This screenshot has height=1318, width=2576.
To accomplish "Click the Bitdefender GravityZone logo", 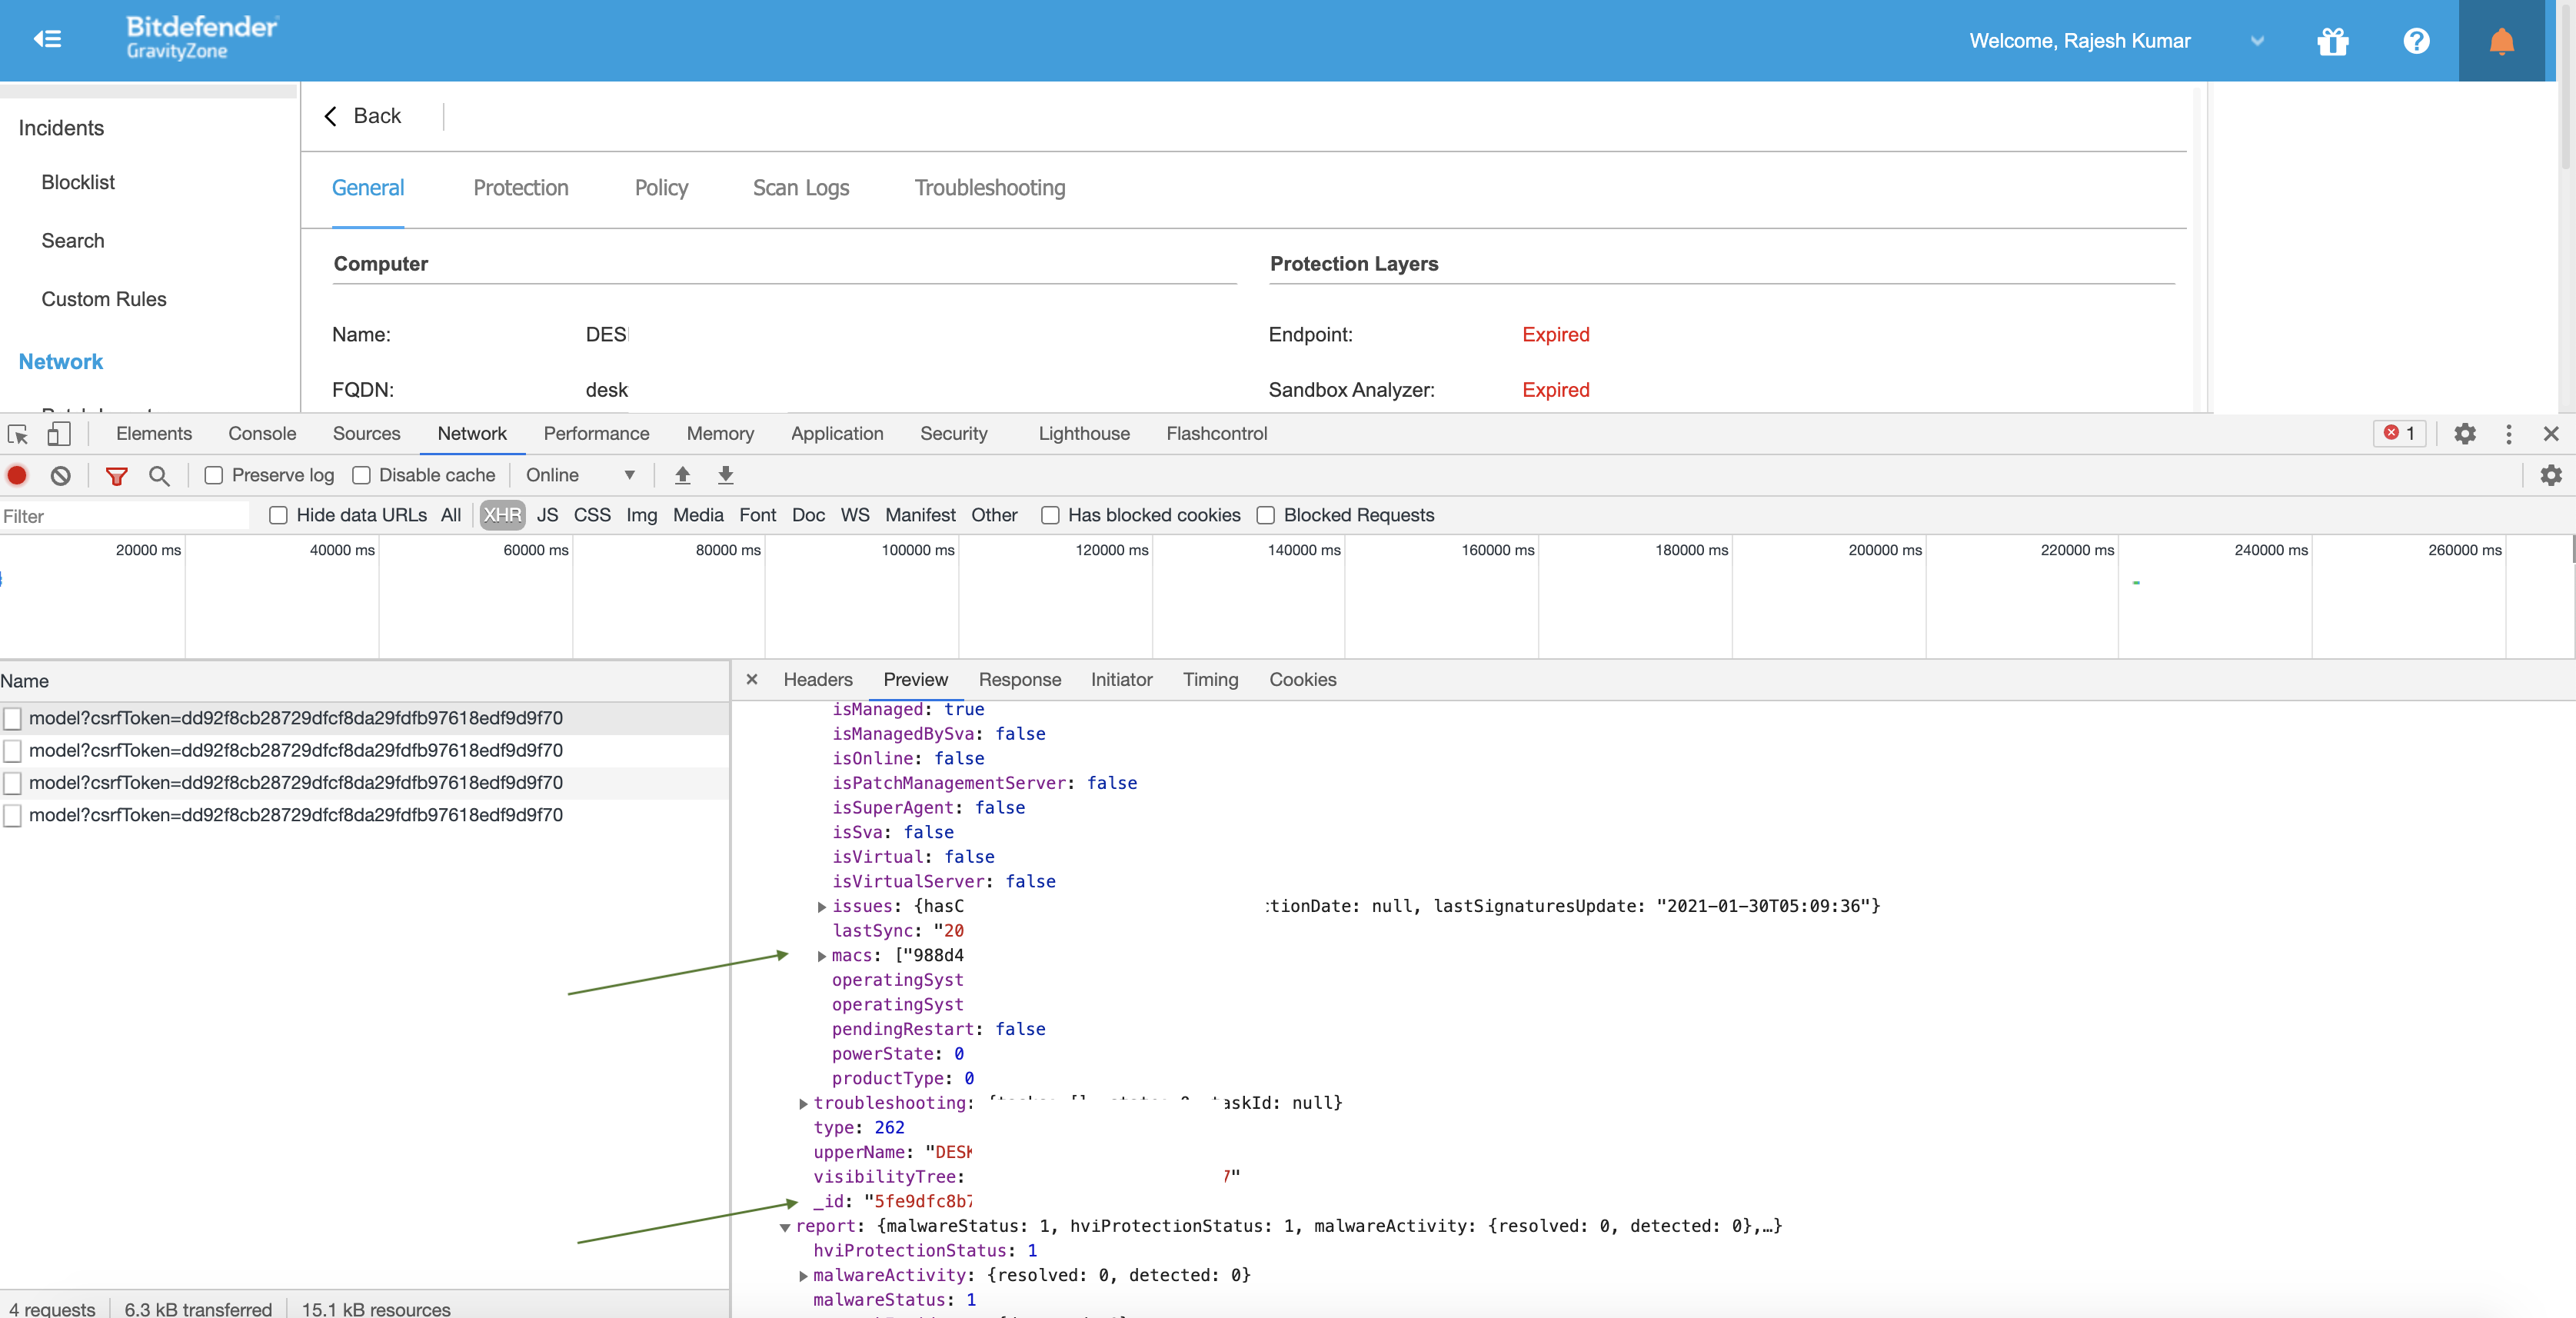I will pos(201,37).
